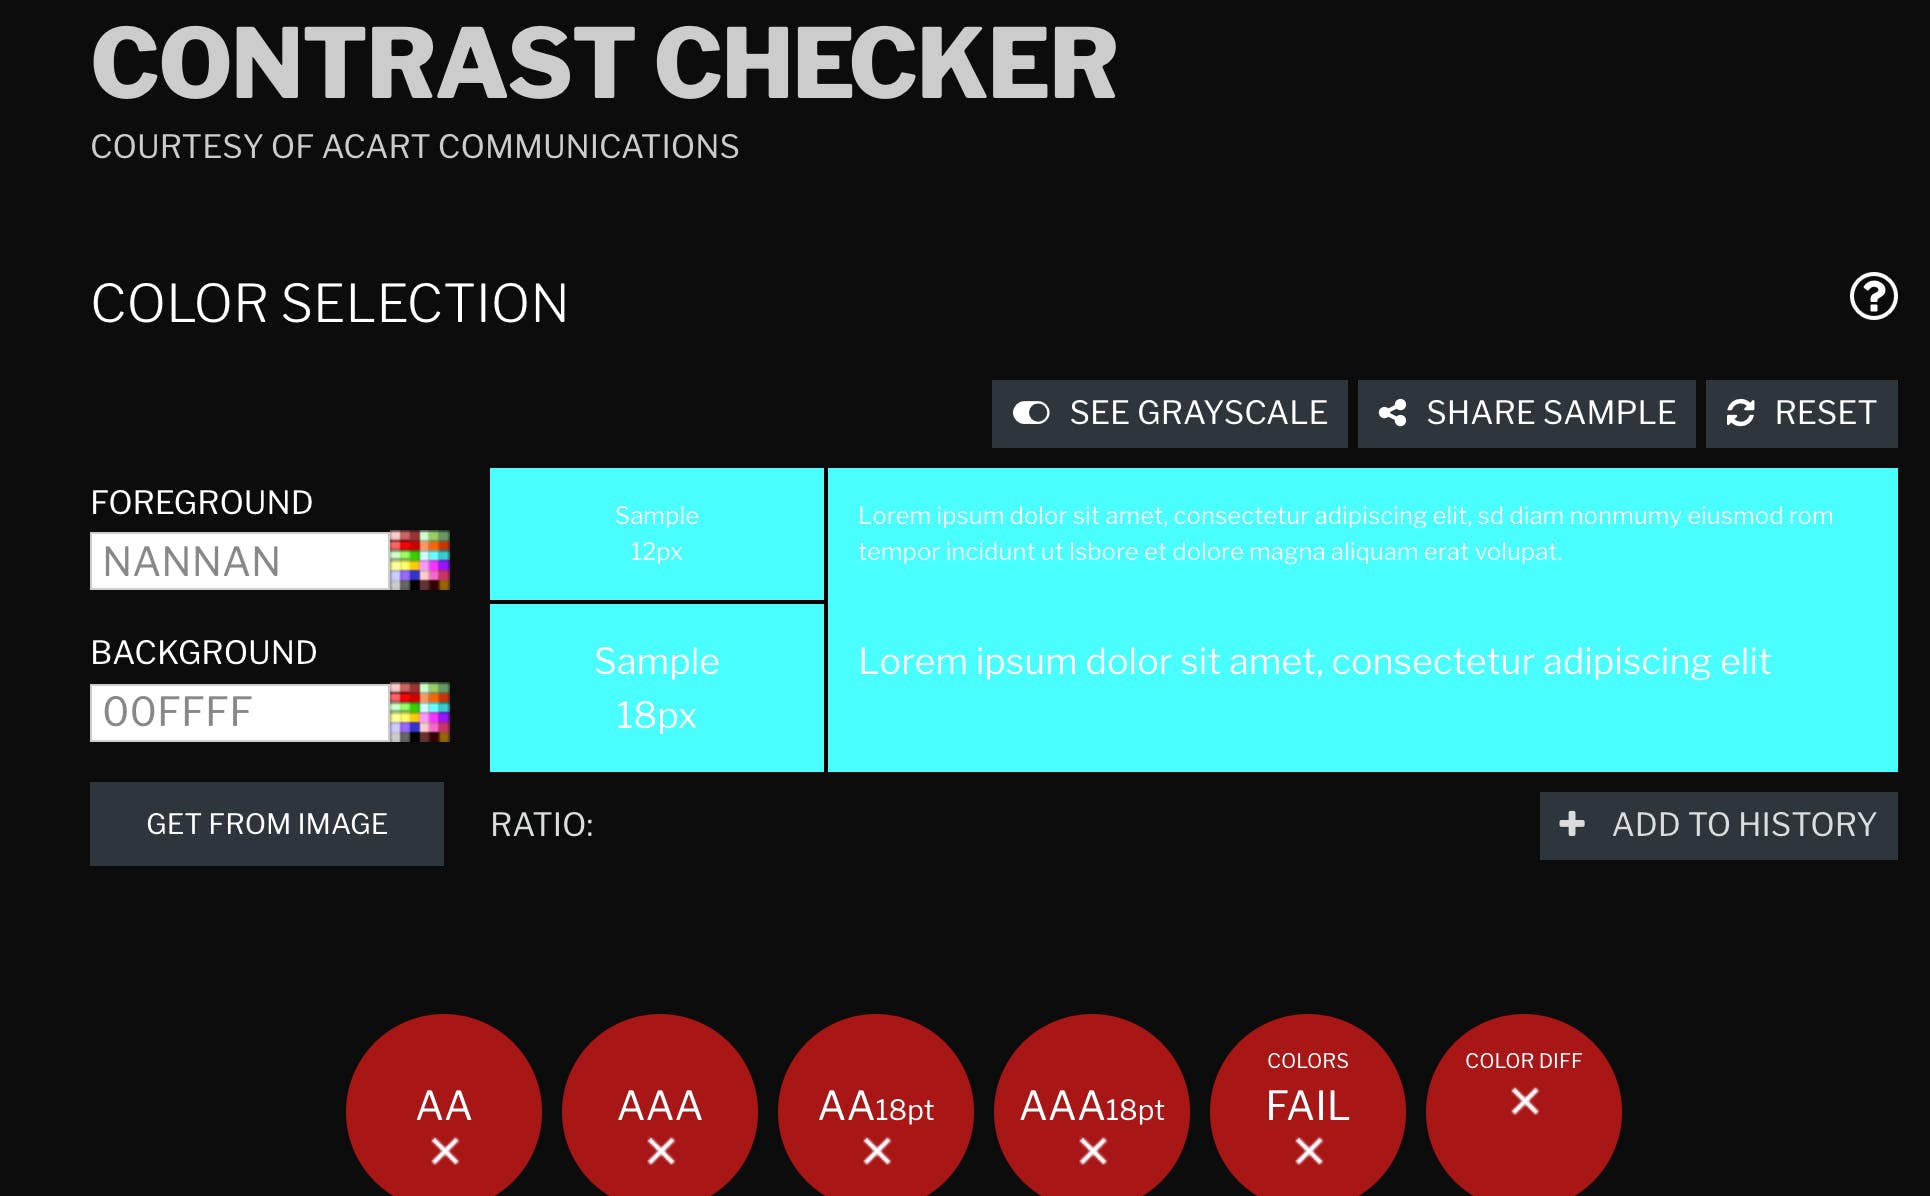Image resolution: width=1930 pixels, height=1196 pixels.
Task: Click the help question mark icon
Action: 1872,296
